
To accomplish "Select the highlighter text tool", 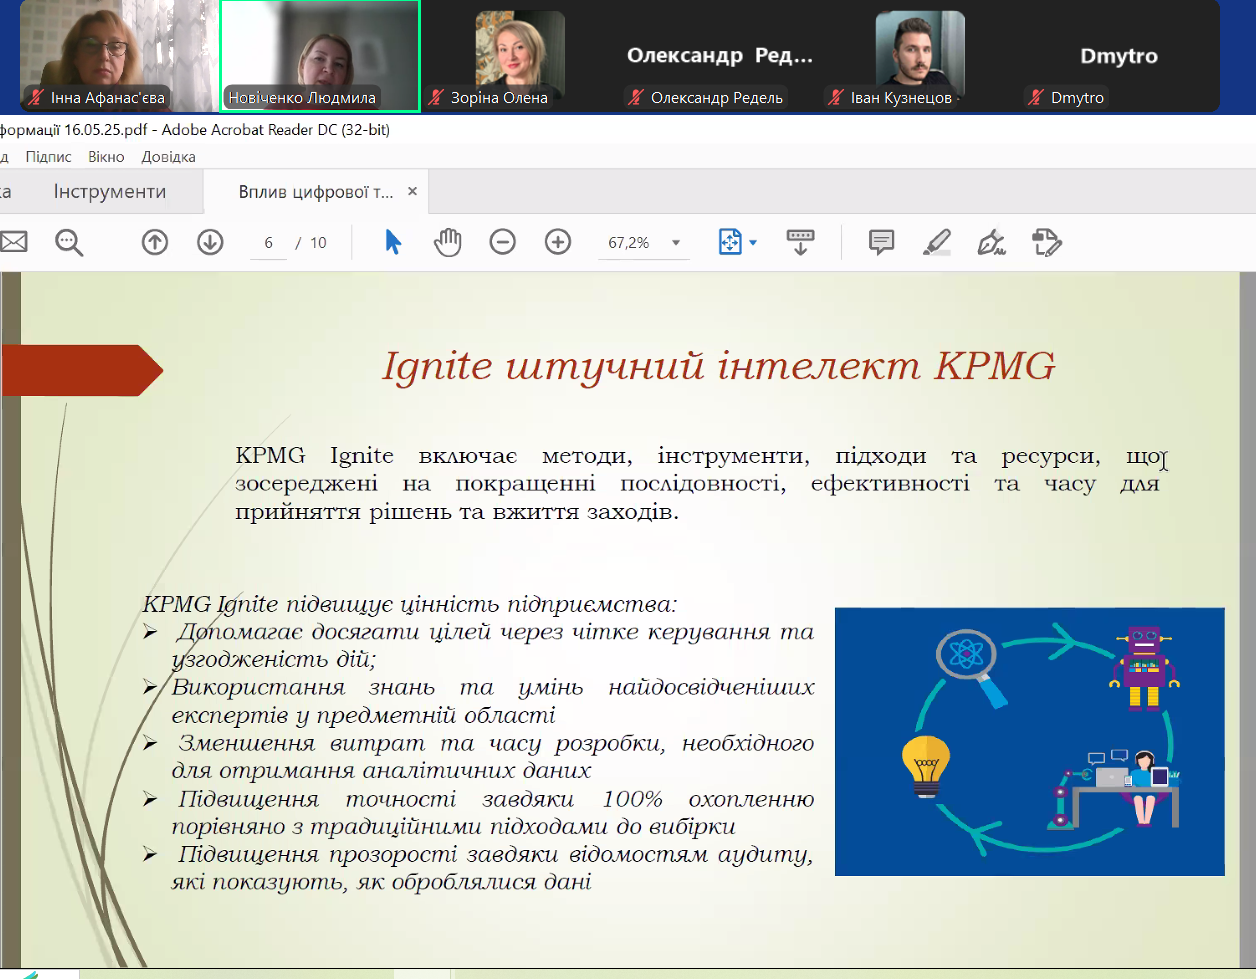I will (x=936, y=242).
